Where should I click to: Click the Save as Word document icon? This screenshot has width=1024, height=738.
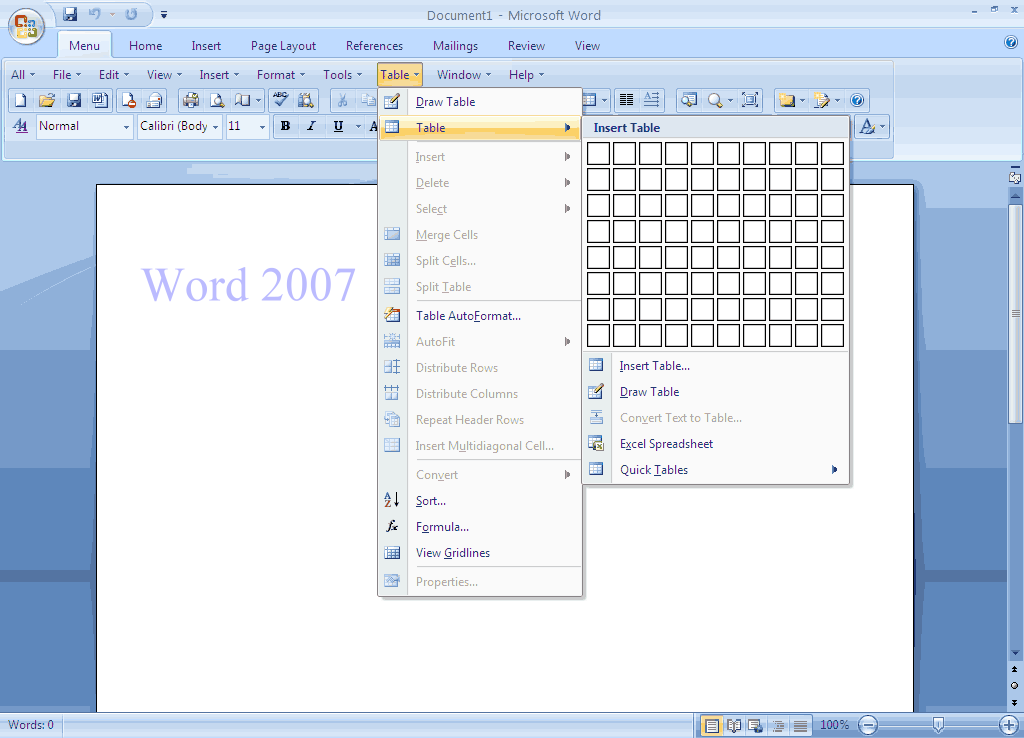click(100, 101)
